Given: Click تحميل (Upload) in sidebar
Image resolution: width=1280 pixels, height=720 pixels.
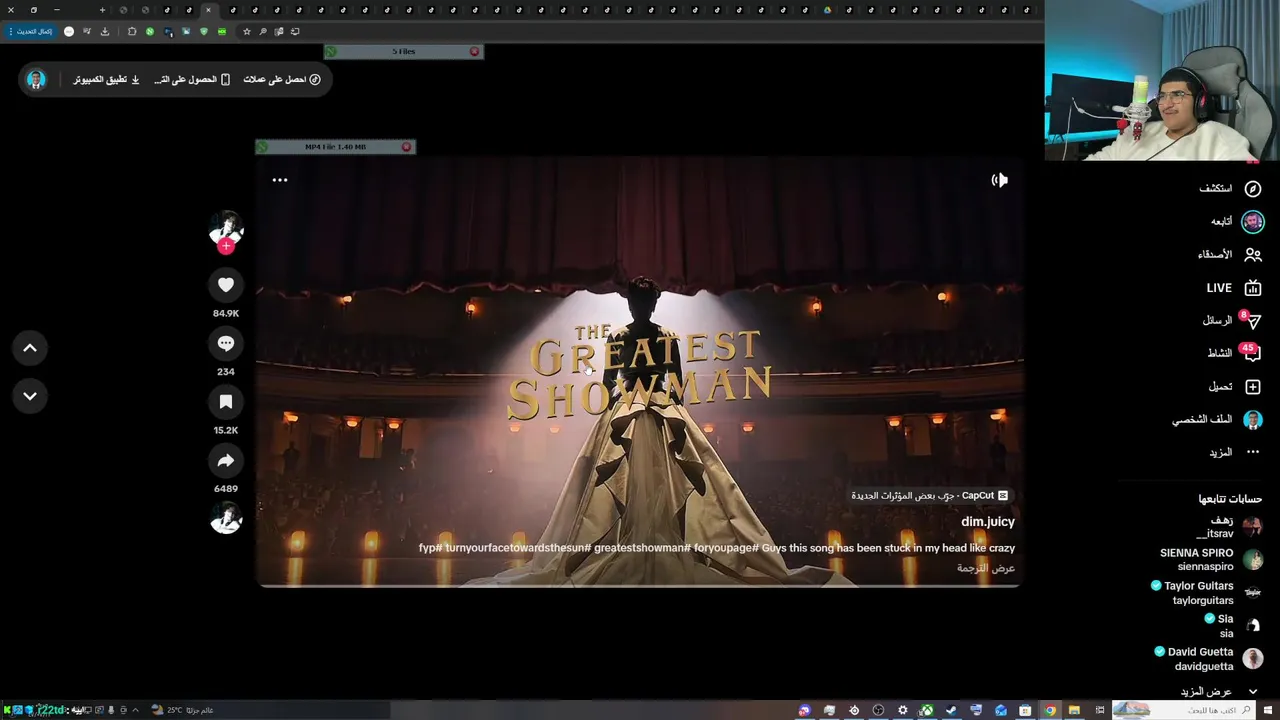Looking at the screenshot, I should tap(1234, 387).
